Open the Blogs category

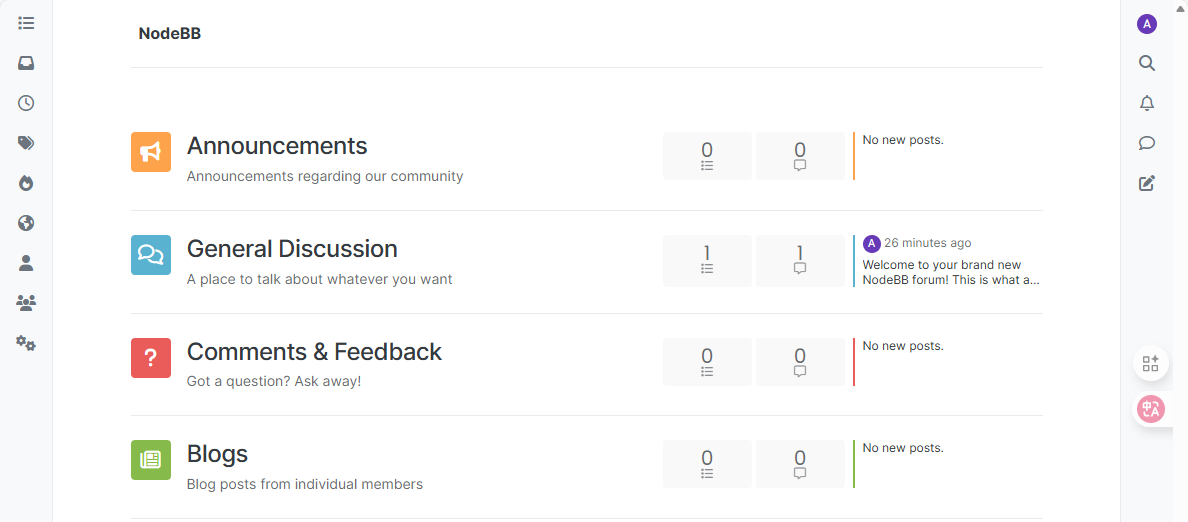[x=217, y=454]
